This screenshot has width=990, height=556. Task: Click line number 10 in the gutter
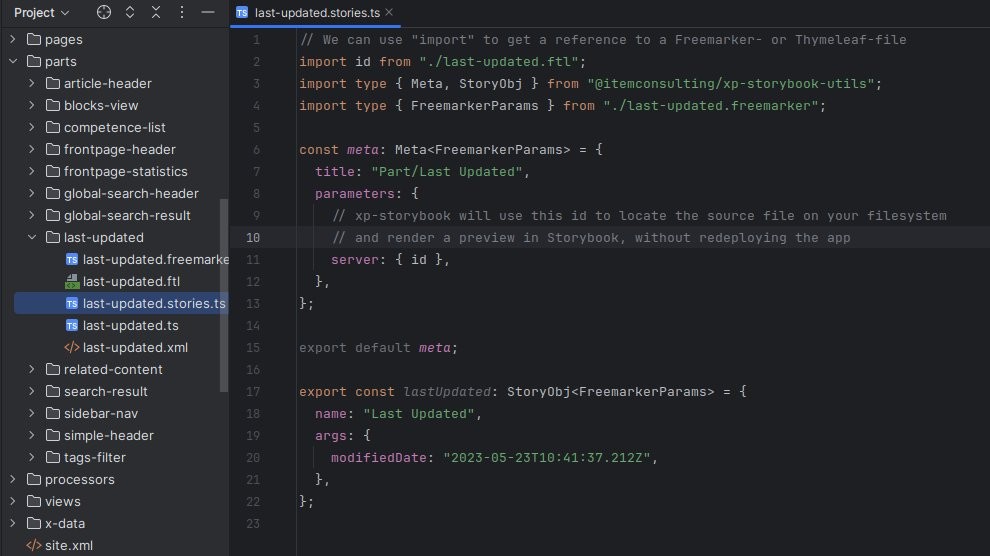tap(253, 237)
